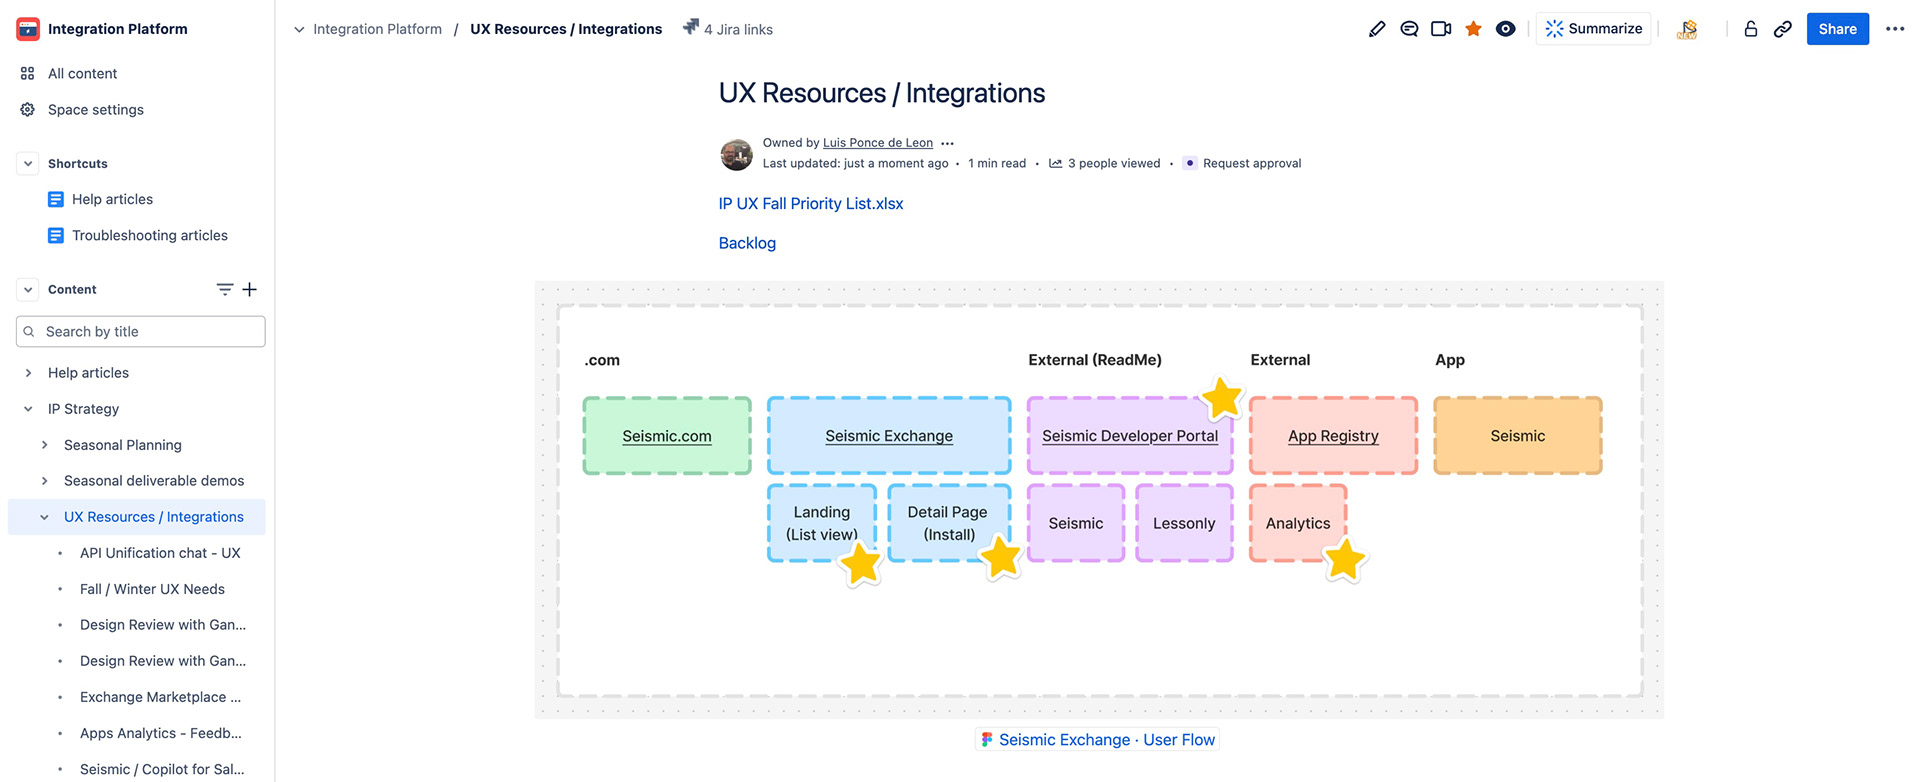The image size is (1920, 782).
Task: Open Fall / Winter UX Needs page
Action: [152, 588]
